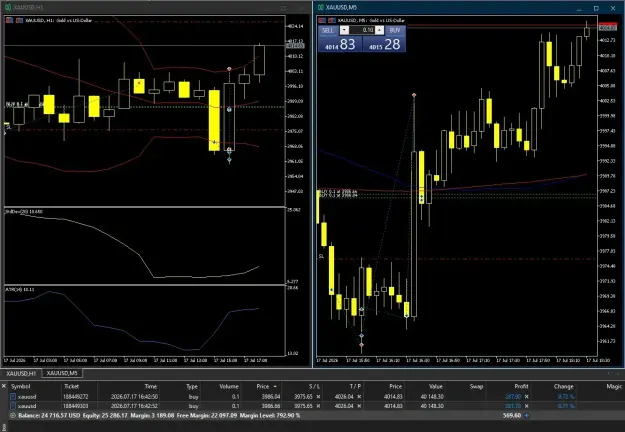Screen dimensions: 625x432
Task: Switch to the XAUUSD,H1 tab
Action: point(21,373)
